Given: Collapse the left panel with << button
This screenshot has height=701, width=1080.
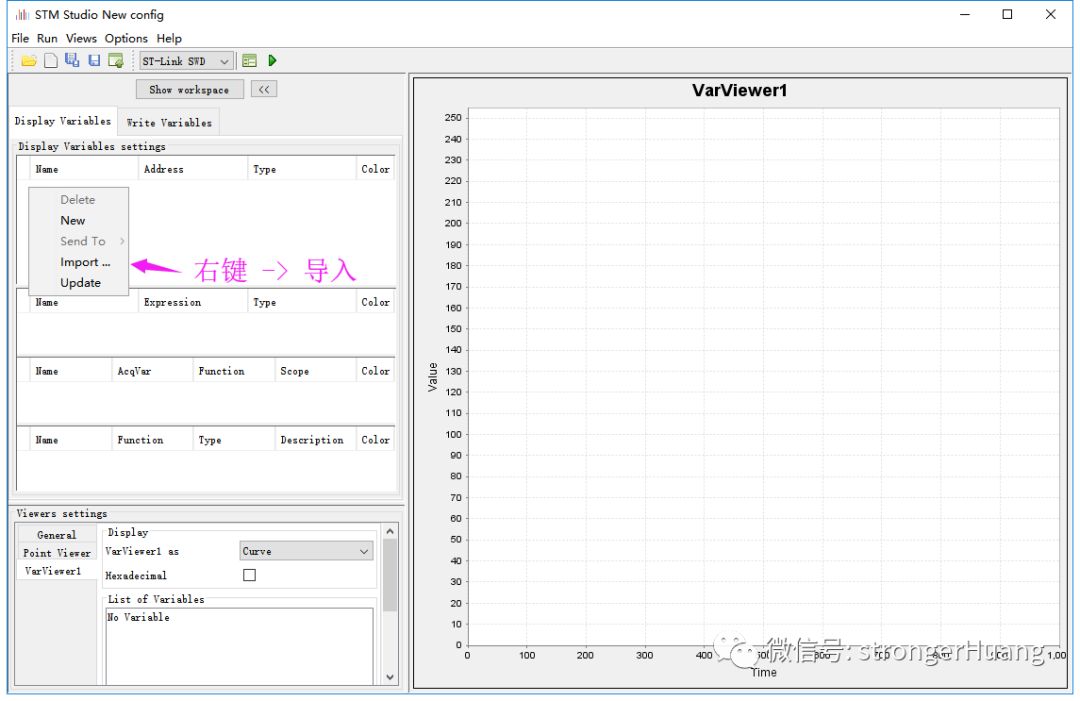Looking at the screenshot, I should pos(264,90).
